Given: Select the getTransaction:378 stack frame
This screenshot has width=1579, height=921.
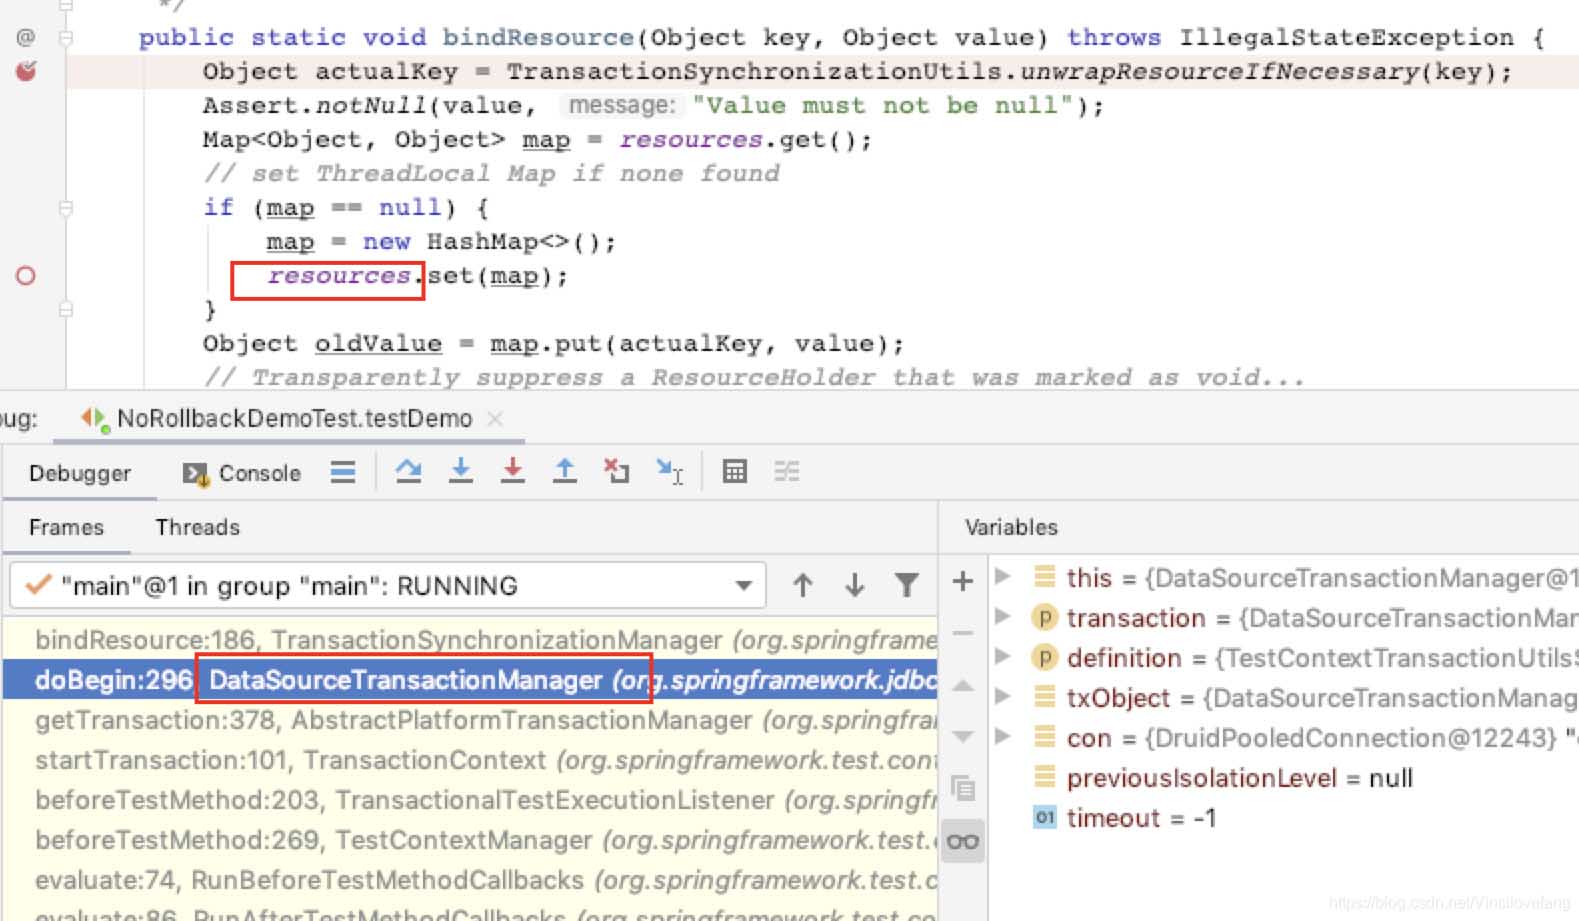Looking at the screenshot, I should 470,720.
